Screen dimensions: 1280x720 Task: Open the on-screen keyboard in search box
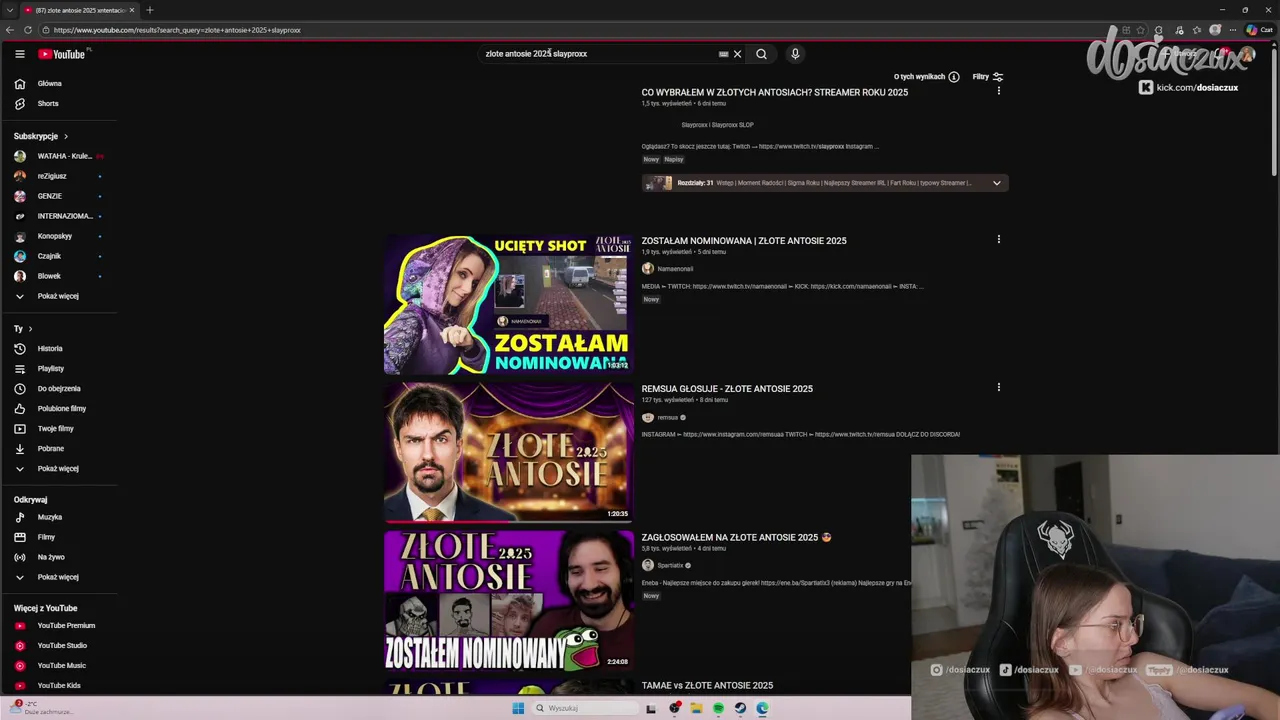pyautogui.click(x=723, y=54)
